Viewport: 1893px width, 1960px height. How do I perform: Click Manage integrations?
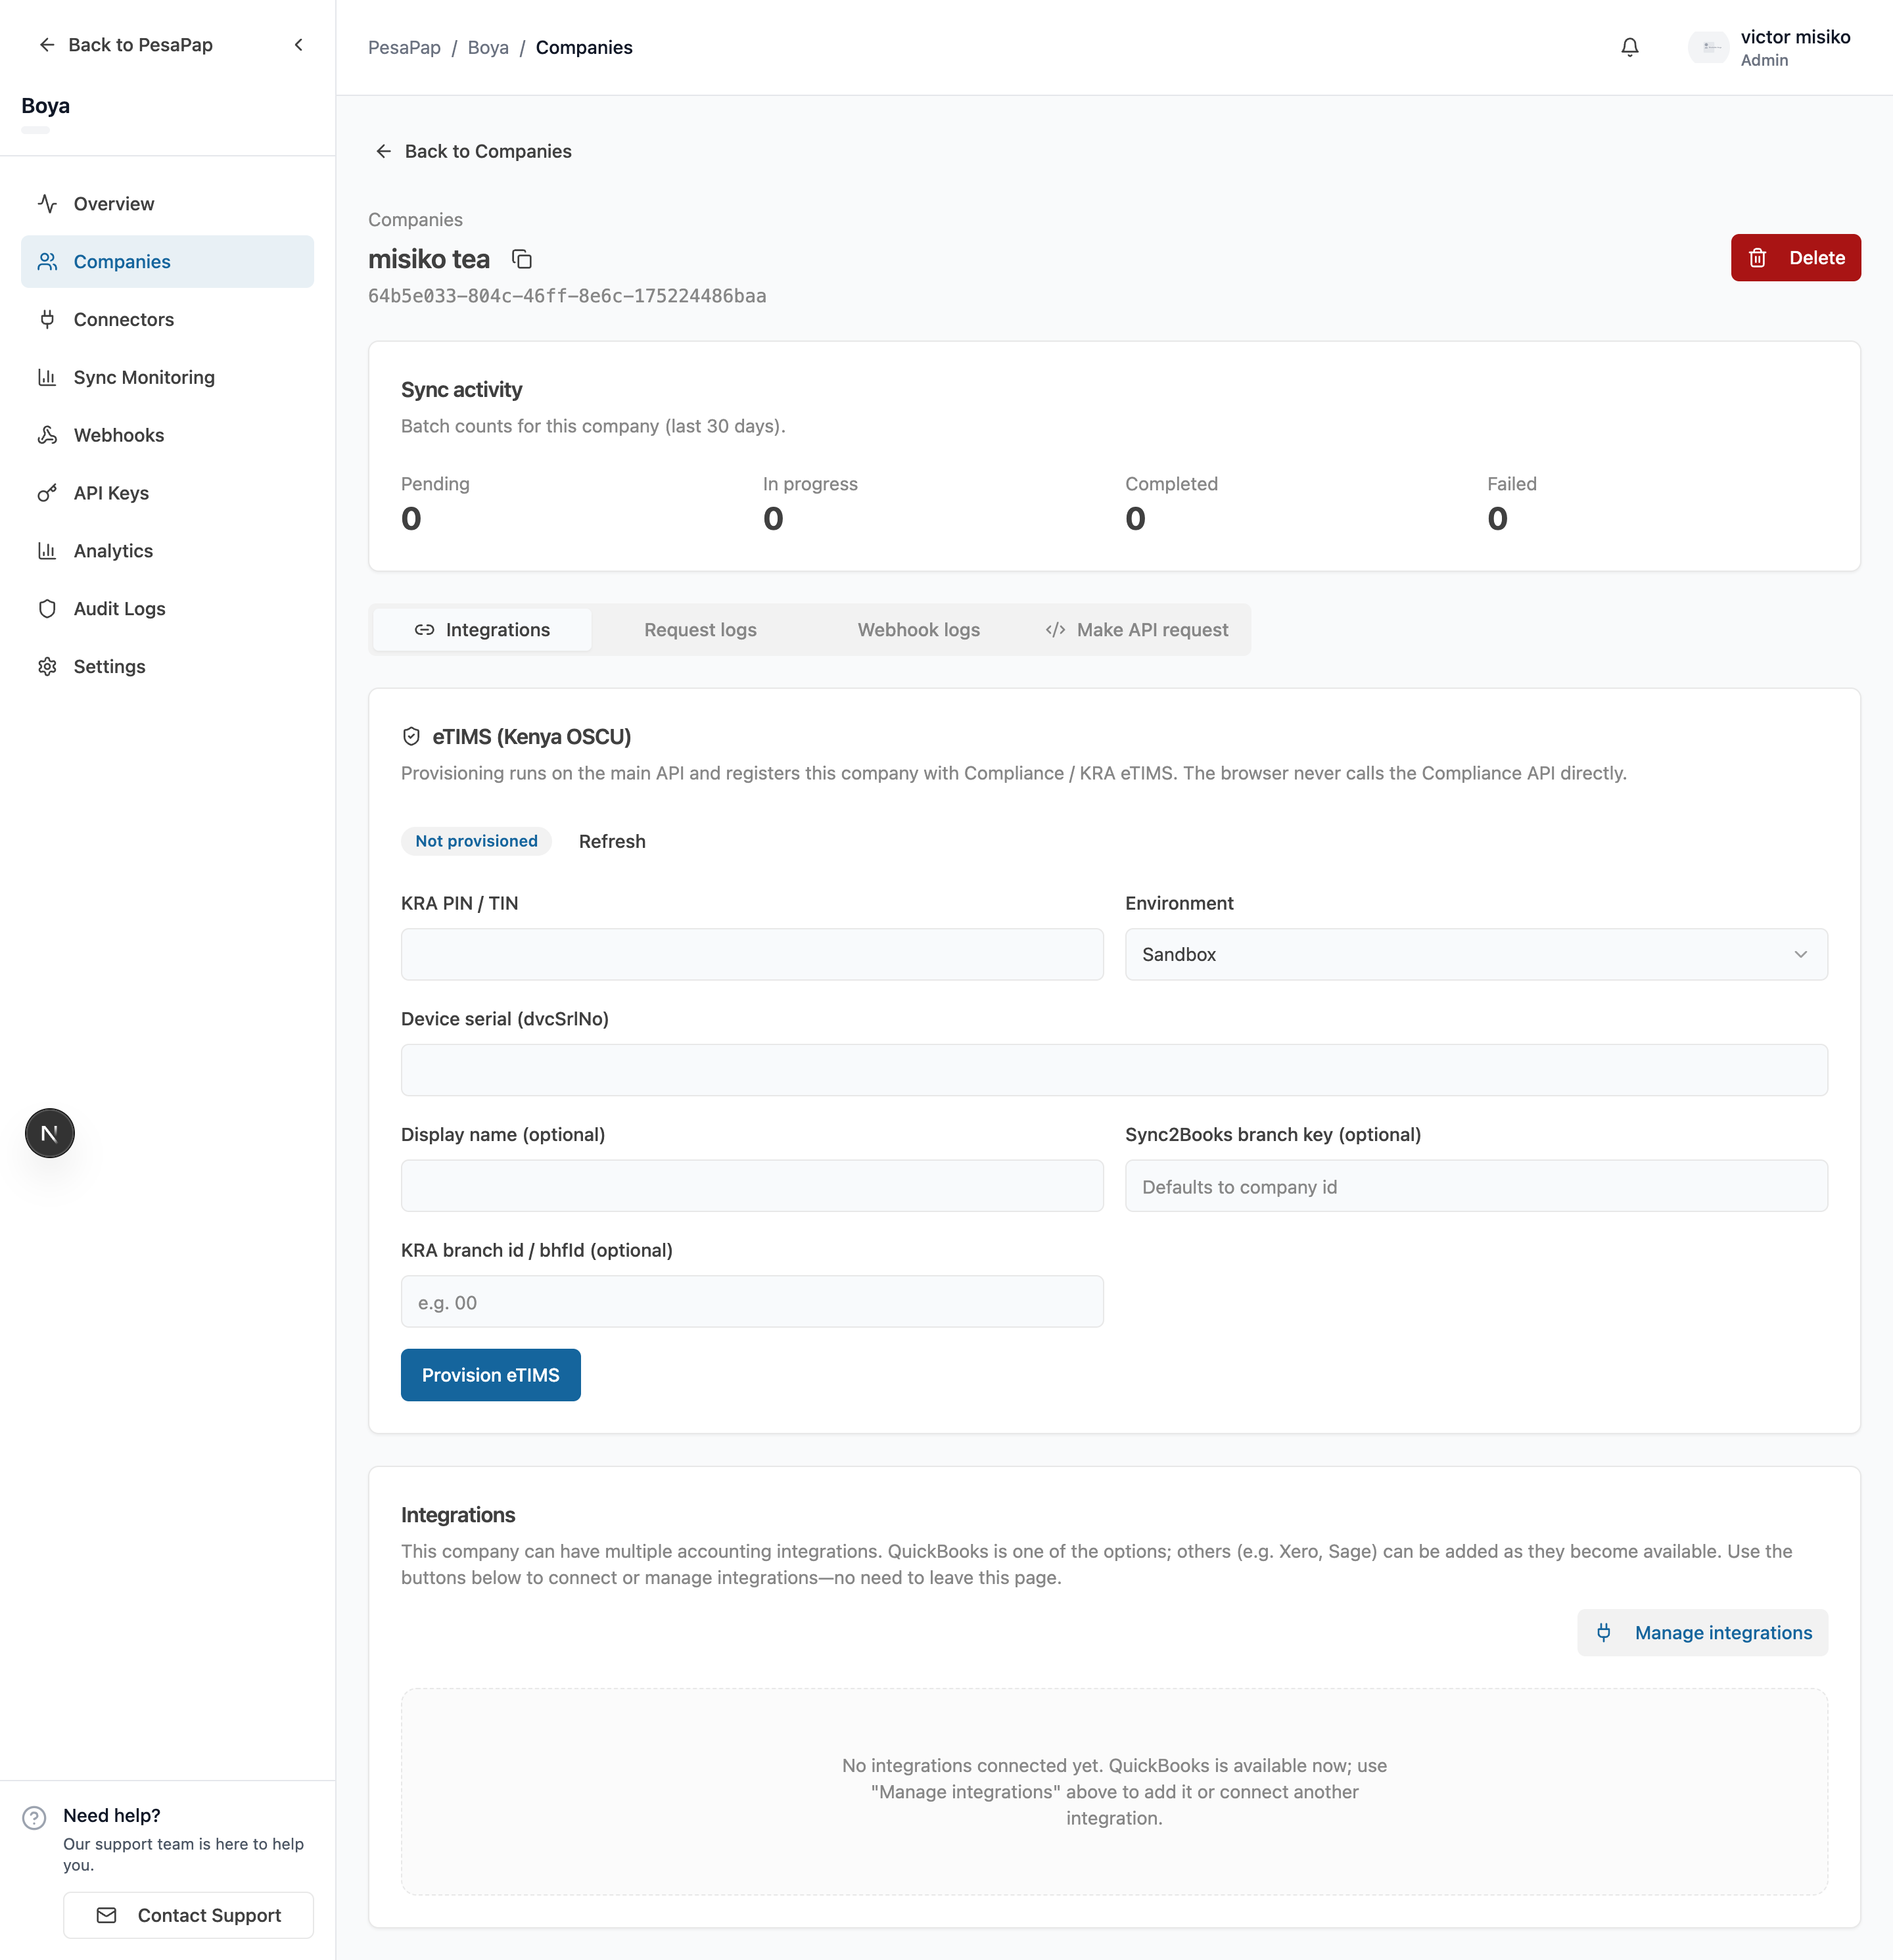click(1702, 1632)
